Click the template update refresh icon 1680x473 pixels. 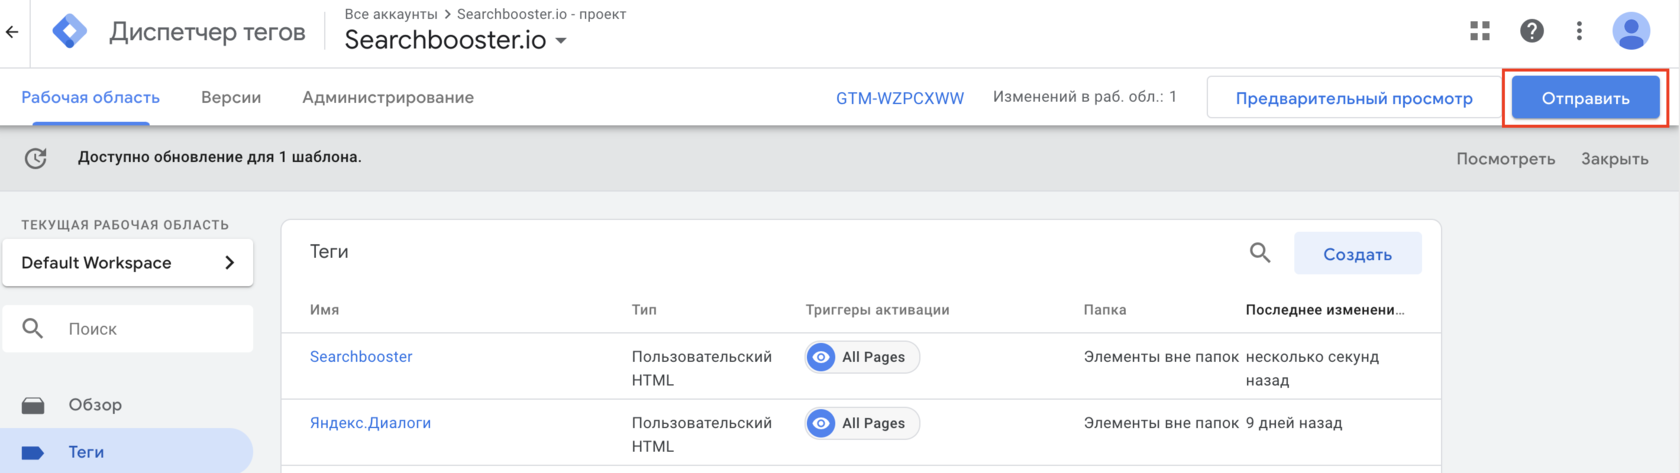[36, 158]
